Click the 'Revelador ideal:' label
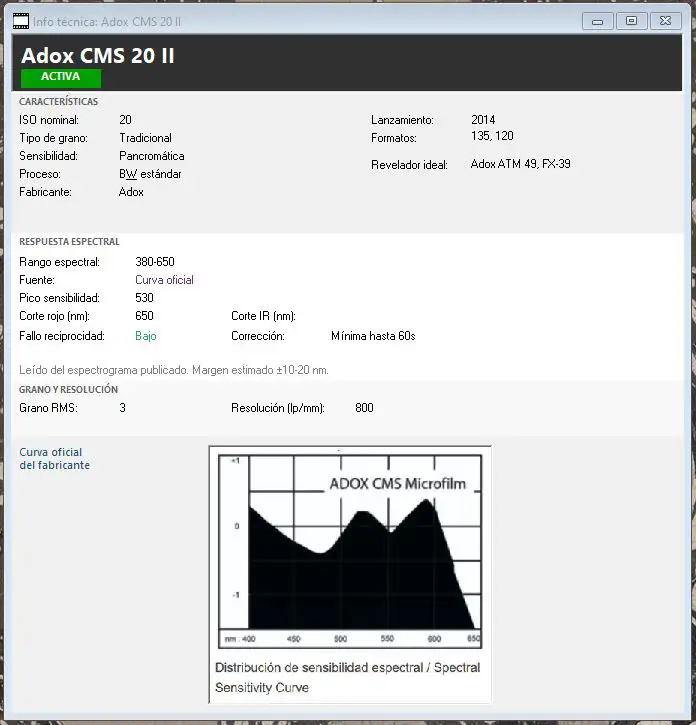 409,165
